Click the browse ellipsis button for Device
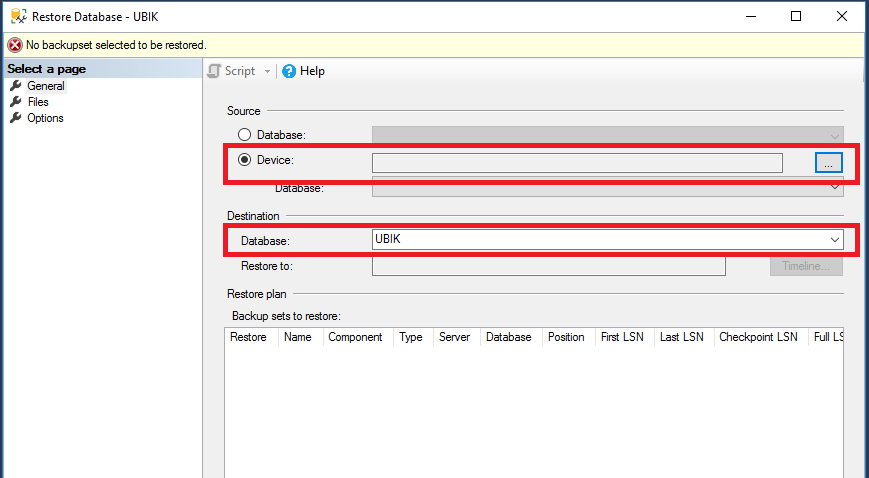Image resolution: width=869 pixels, height=478 pixels. click(x=828, y=162)
